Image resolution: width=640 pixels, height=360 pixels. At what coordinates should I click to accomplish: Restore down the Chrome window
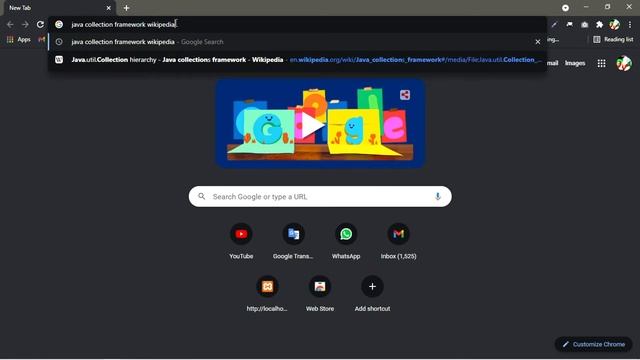(607, 7)
